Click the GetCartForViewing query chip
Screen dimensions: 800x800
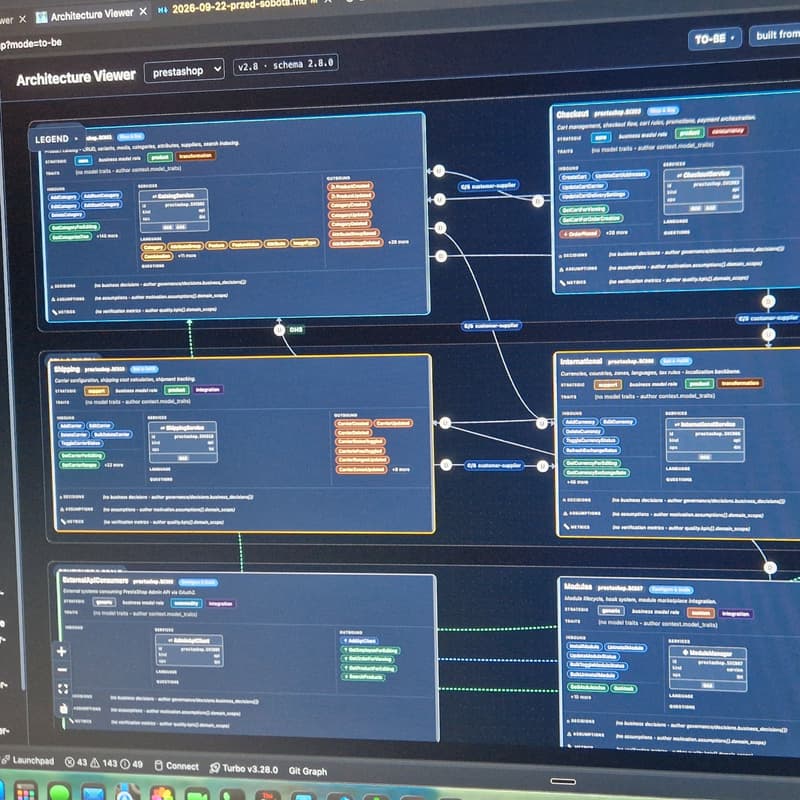[x=584, y=209]
